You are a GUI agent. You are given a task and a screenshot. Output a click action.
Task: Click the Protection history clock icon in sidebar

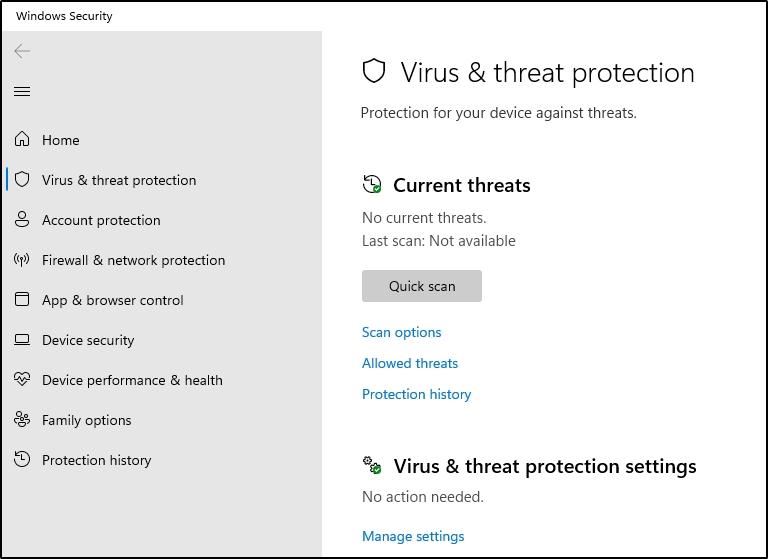pyautogui.click(x=22, y=460)
